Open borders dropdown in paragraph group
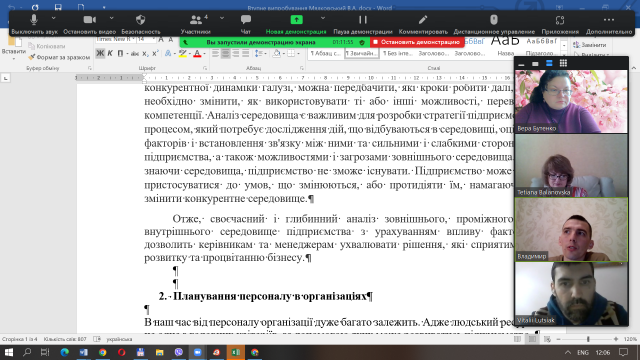Viewport: 640px width, 360px height. pyautogui.click(x=298, y=53)
